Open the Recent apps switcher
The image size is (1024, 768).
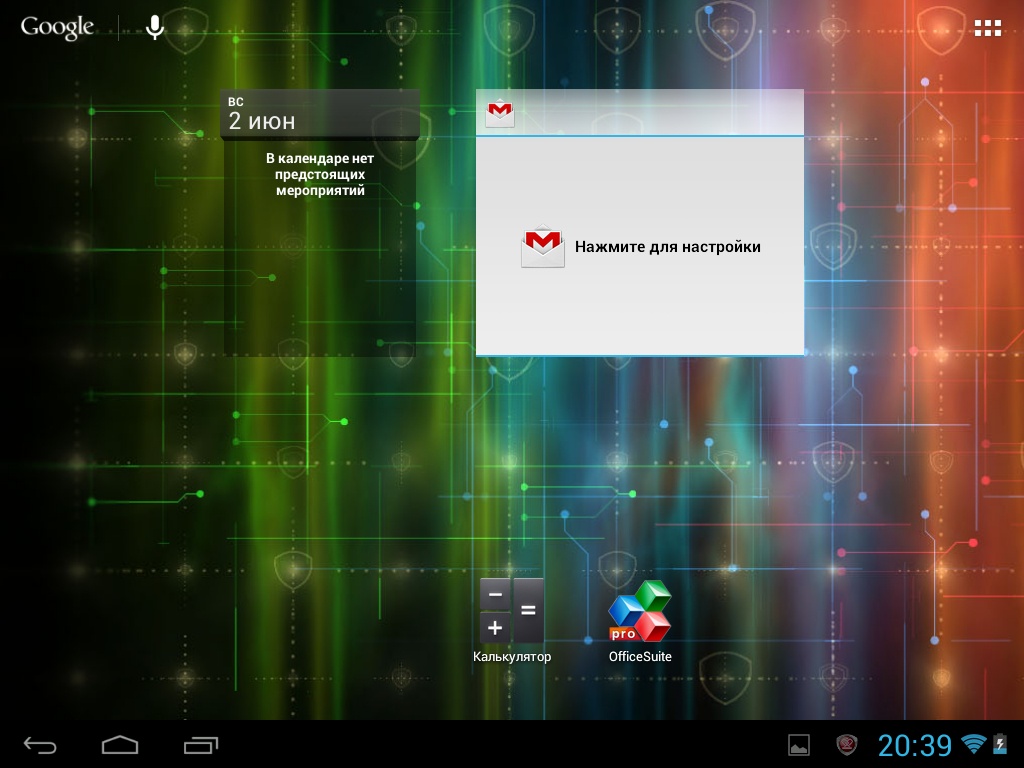coord(201,745)
